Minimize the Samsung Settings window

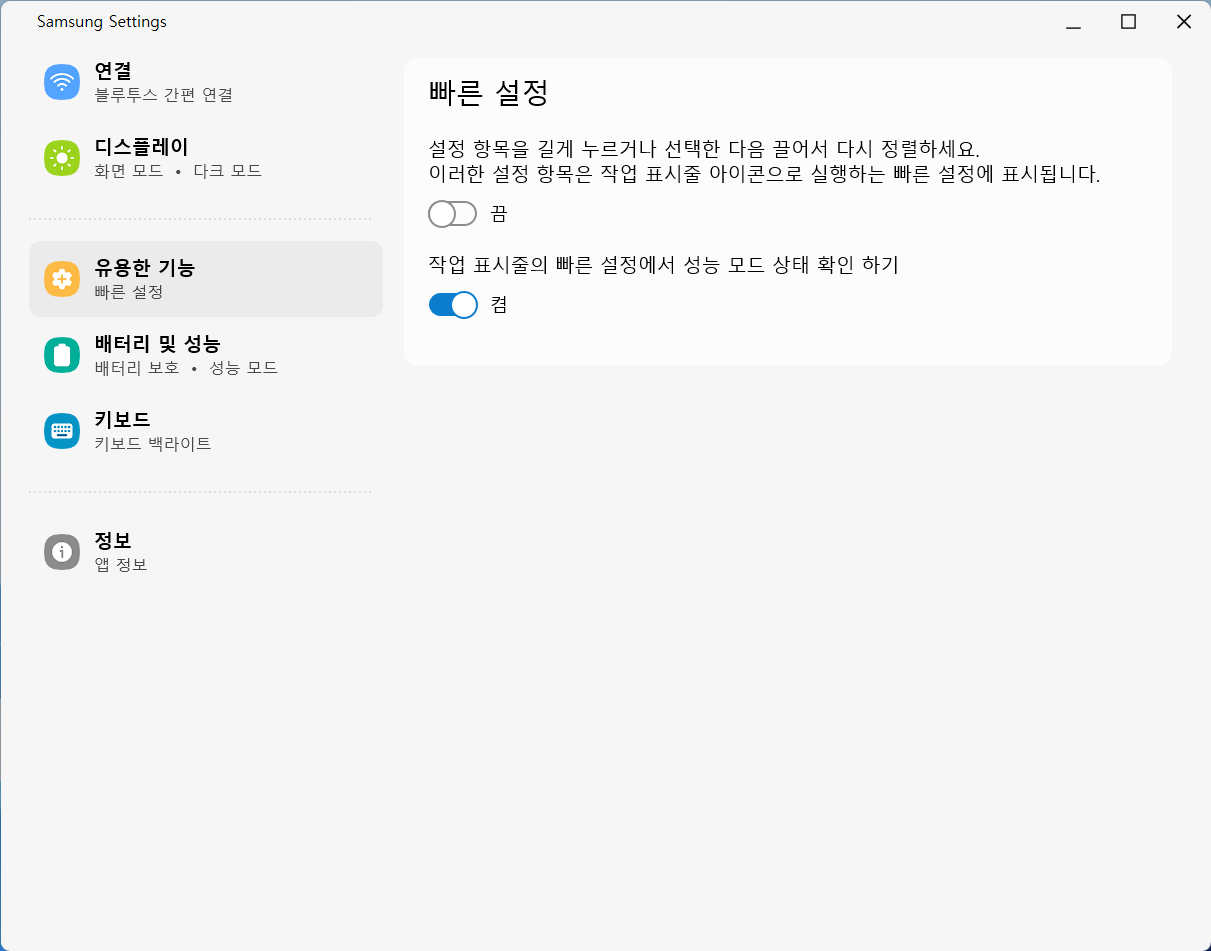pyautogui.click(x=1074, y=22)
